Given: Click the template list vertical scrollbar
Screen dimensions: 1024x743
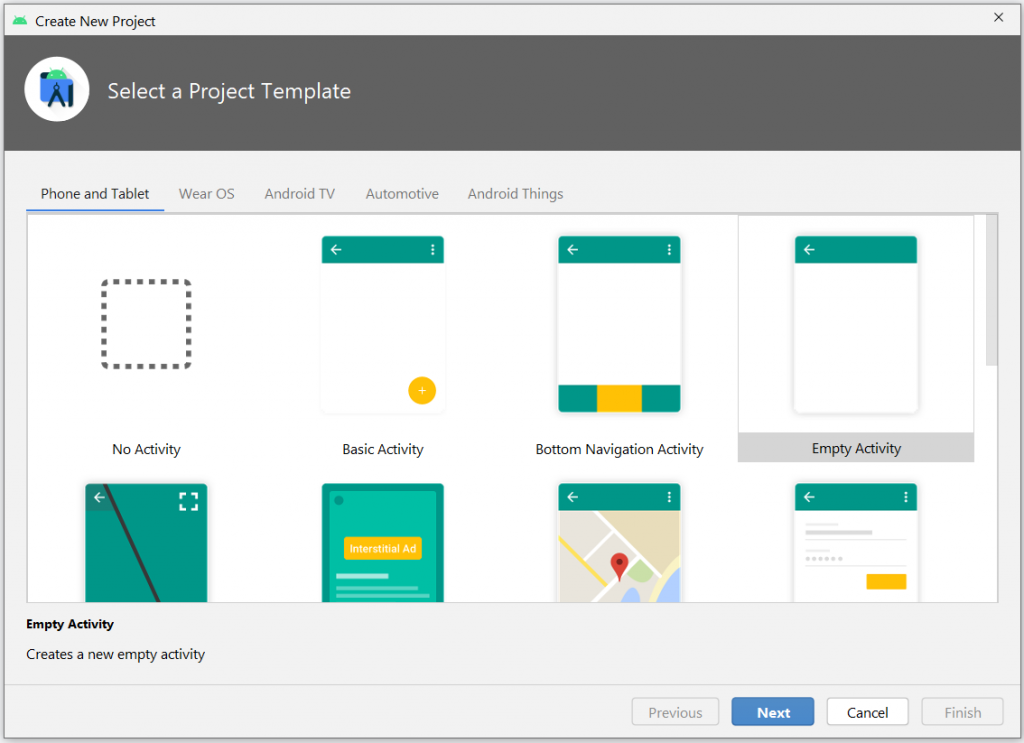Looking at the screenshot, I should click(991, 291).
